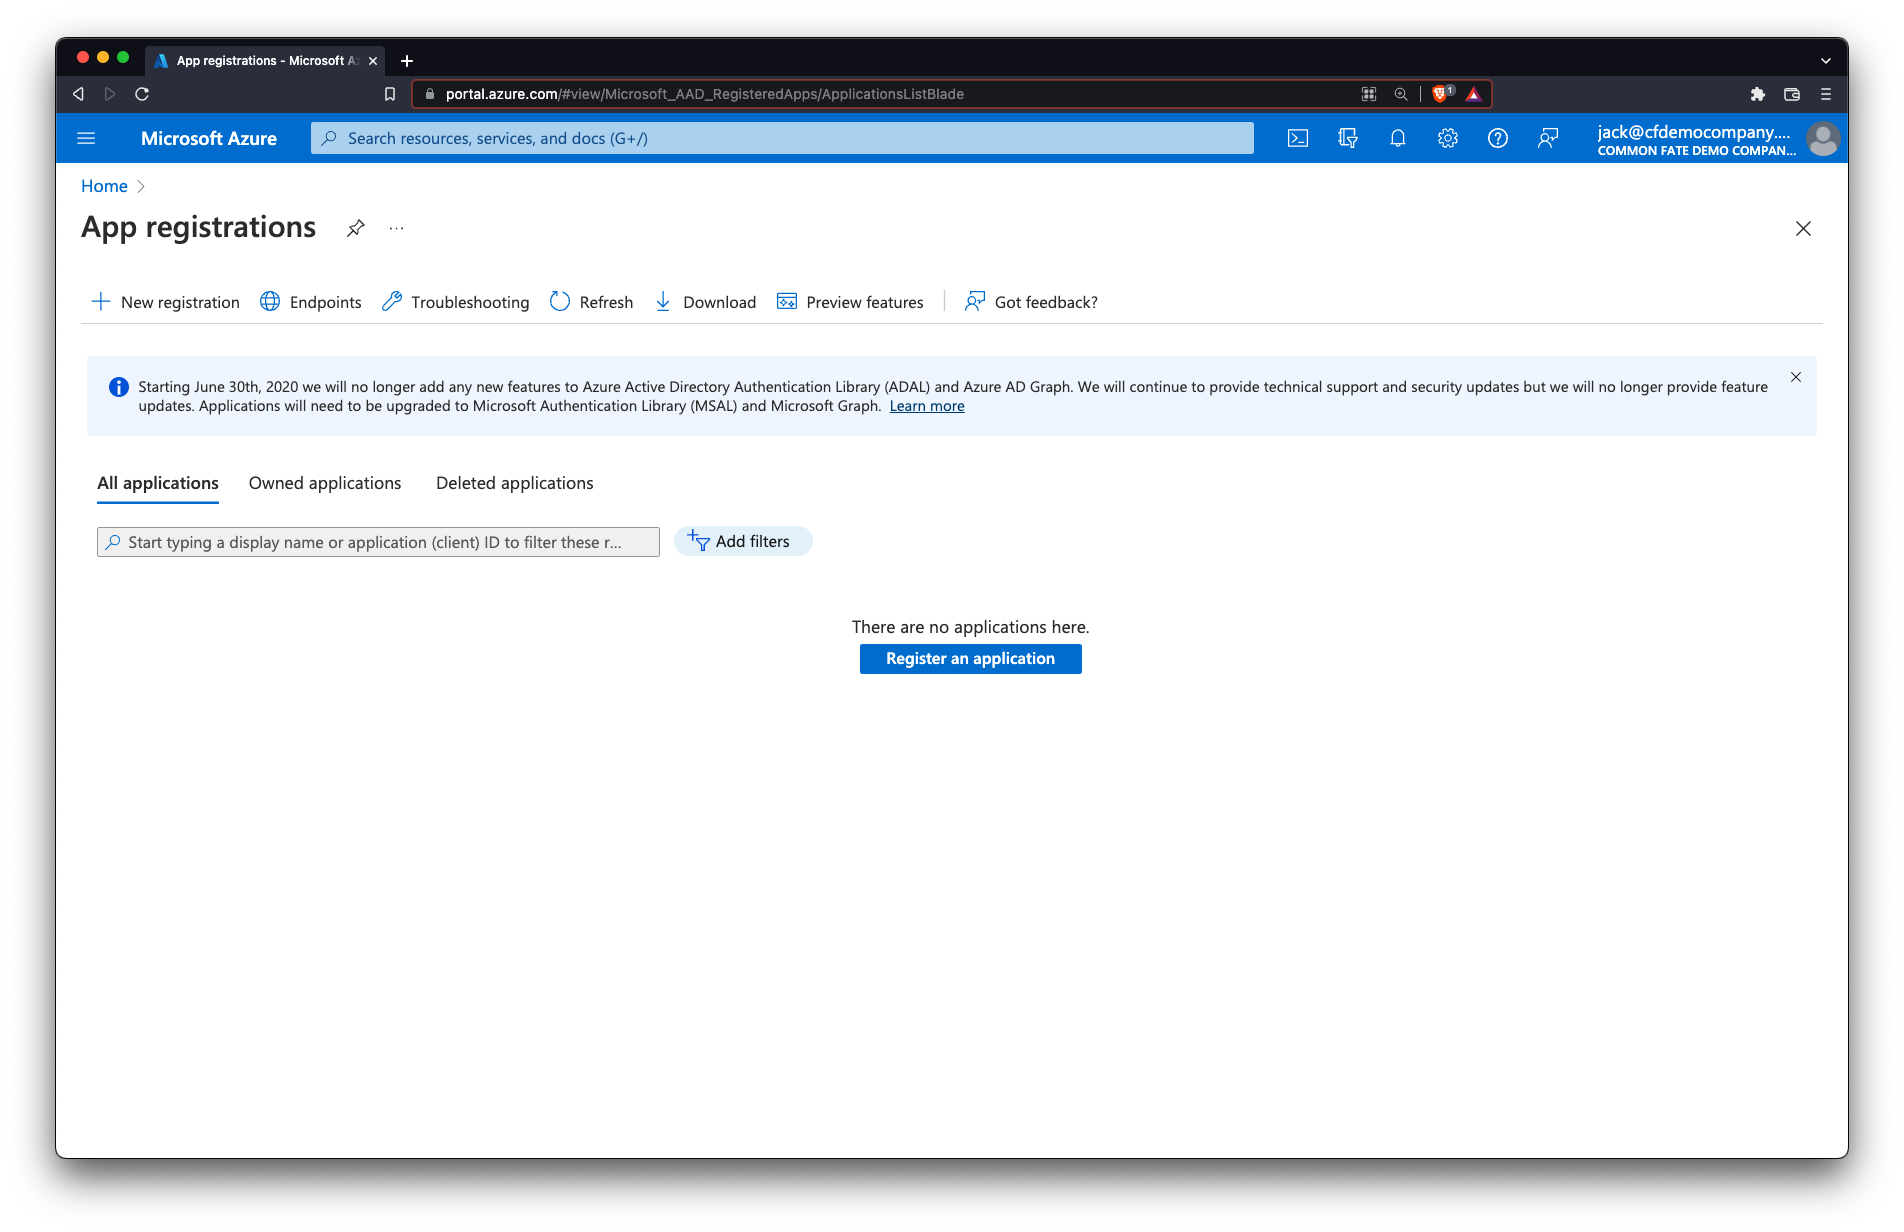Open the Brave wallet icon
The image size is (1904, 1232).
click(x=1792, y=94)
